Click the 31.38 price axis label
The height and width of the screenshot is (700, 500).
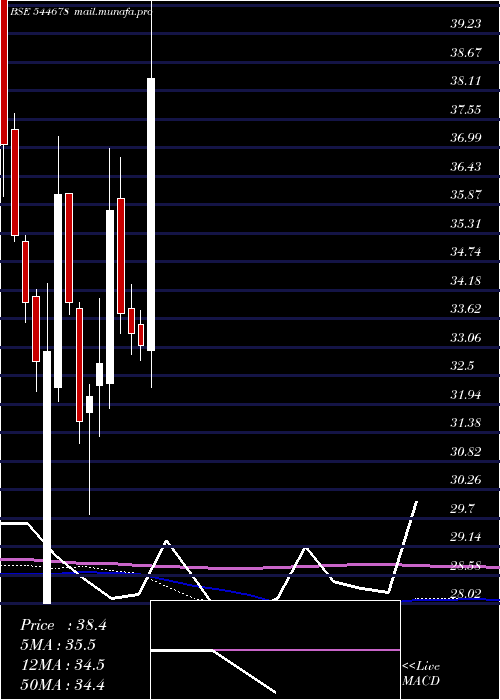466,422
